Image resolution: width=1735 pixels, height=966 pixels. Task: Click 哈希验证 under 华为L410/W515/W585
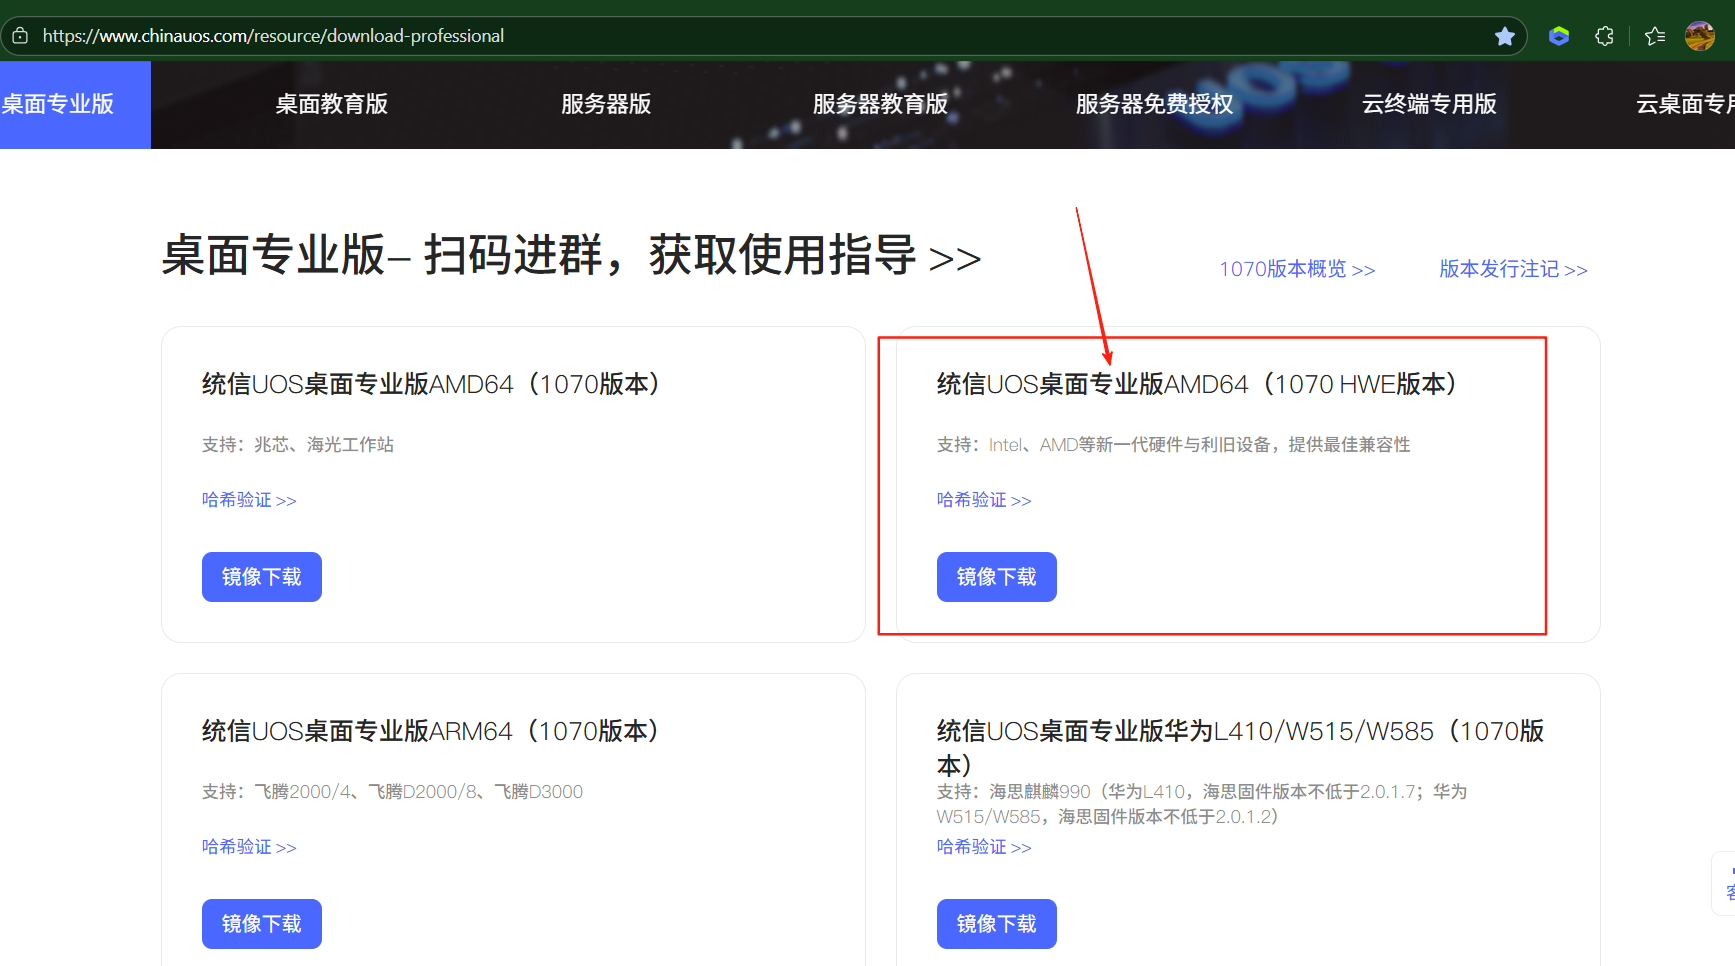click(984, 847)
